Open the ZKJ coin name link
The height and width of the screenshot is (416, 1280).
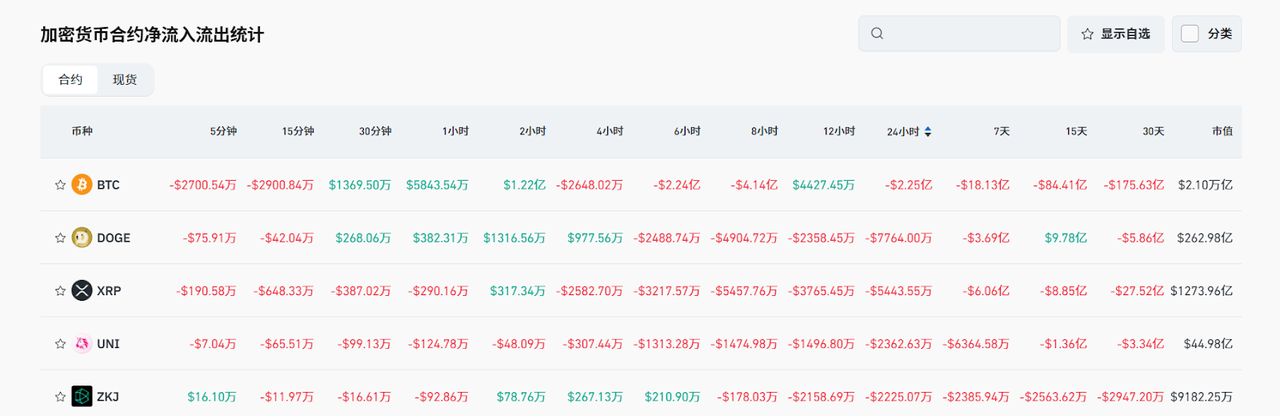[108, 397]
